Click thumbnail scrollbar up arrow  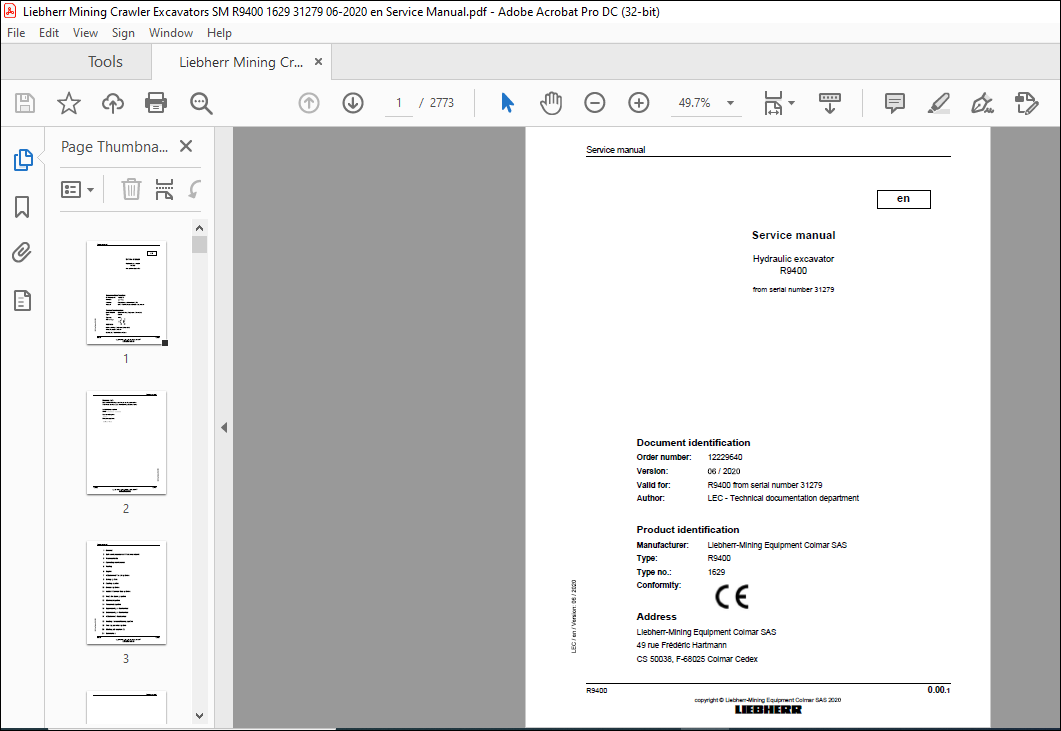coord(199,228)
